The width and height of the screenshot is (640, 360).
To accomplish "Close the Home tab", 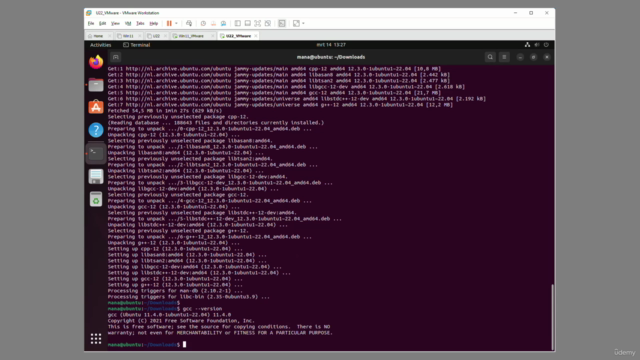I will point(109,36).
